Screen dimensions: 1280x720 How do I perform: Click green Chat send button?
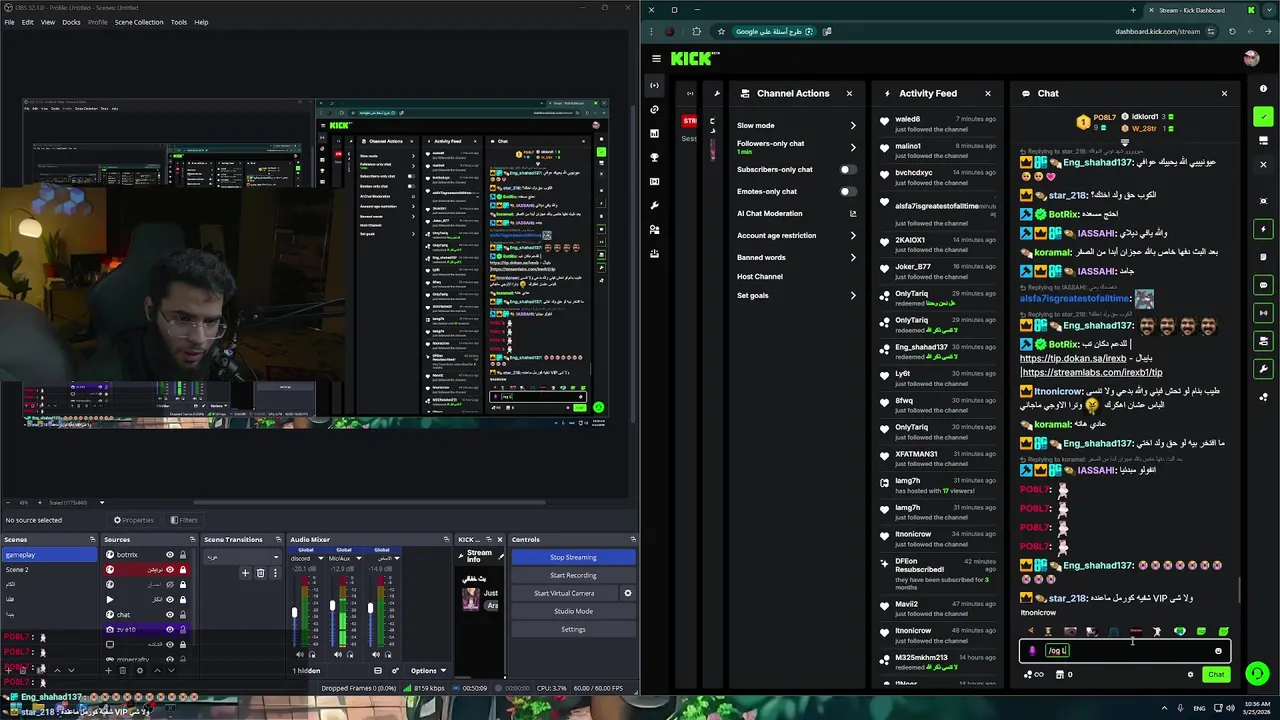pos(1216,675)
